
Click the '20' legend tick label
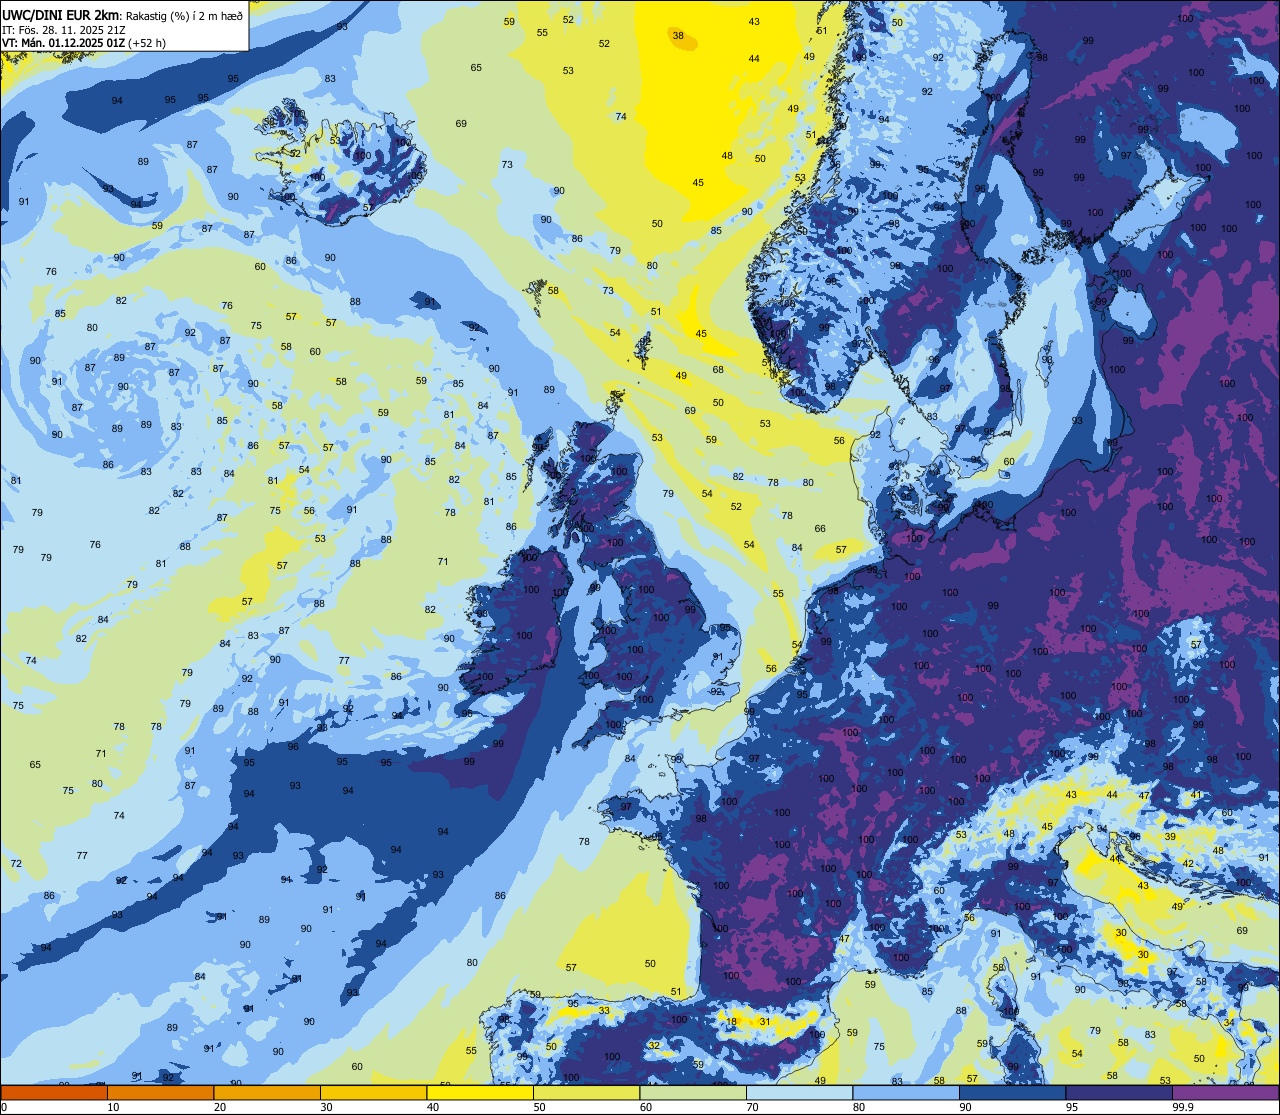220,1107
